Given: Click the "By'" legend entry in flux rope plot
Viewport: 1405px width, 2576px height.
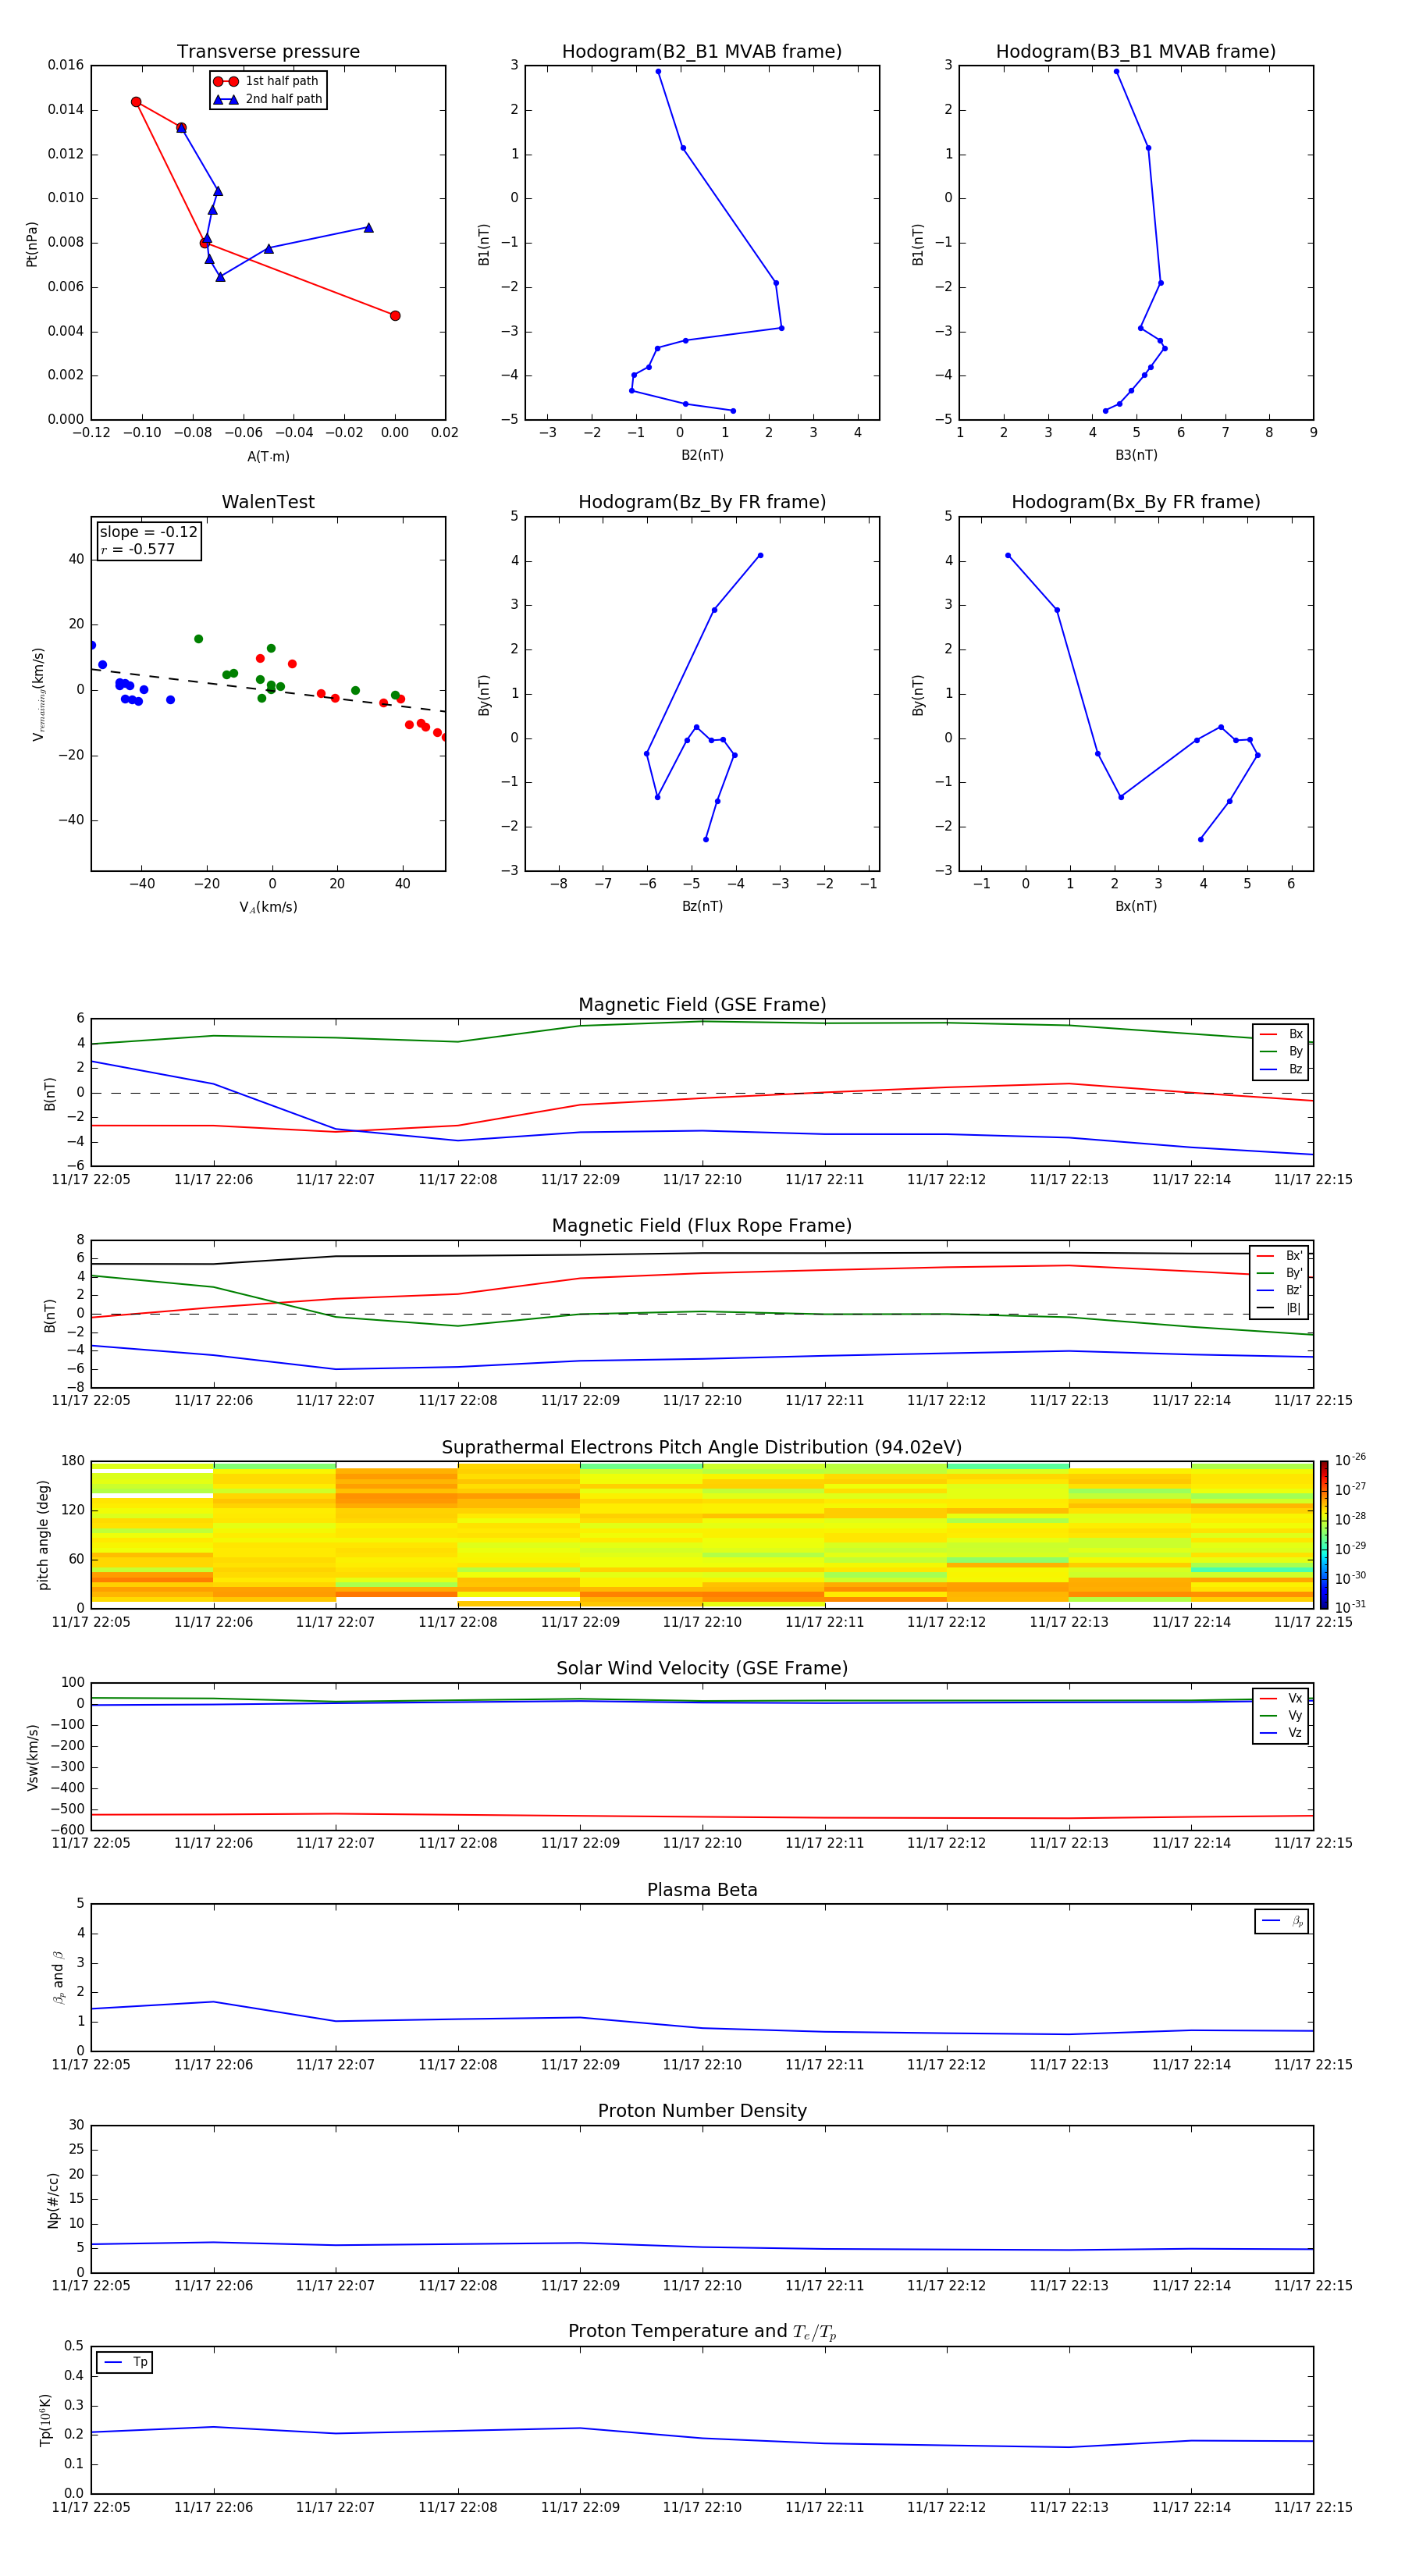Looking at the screenshot, I should [x=1279, y=1273].
